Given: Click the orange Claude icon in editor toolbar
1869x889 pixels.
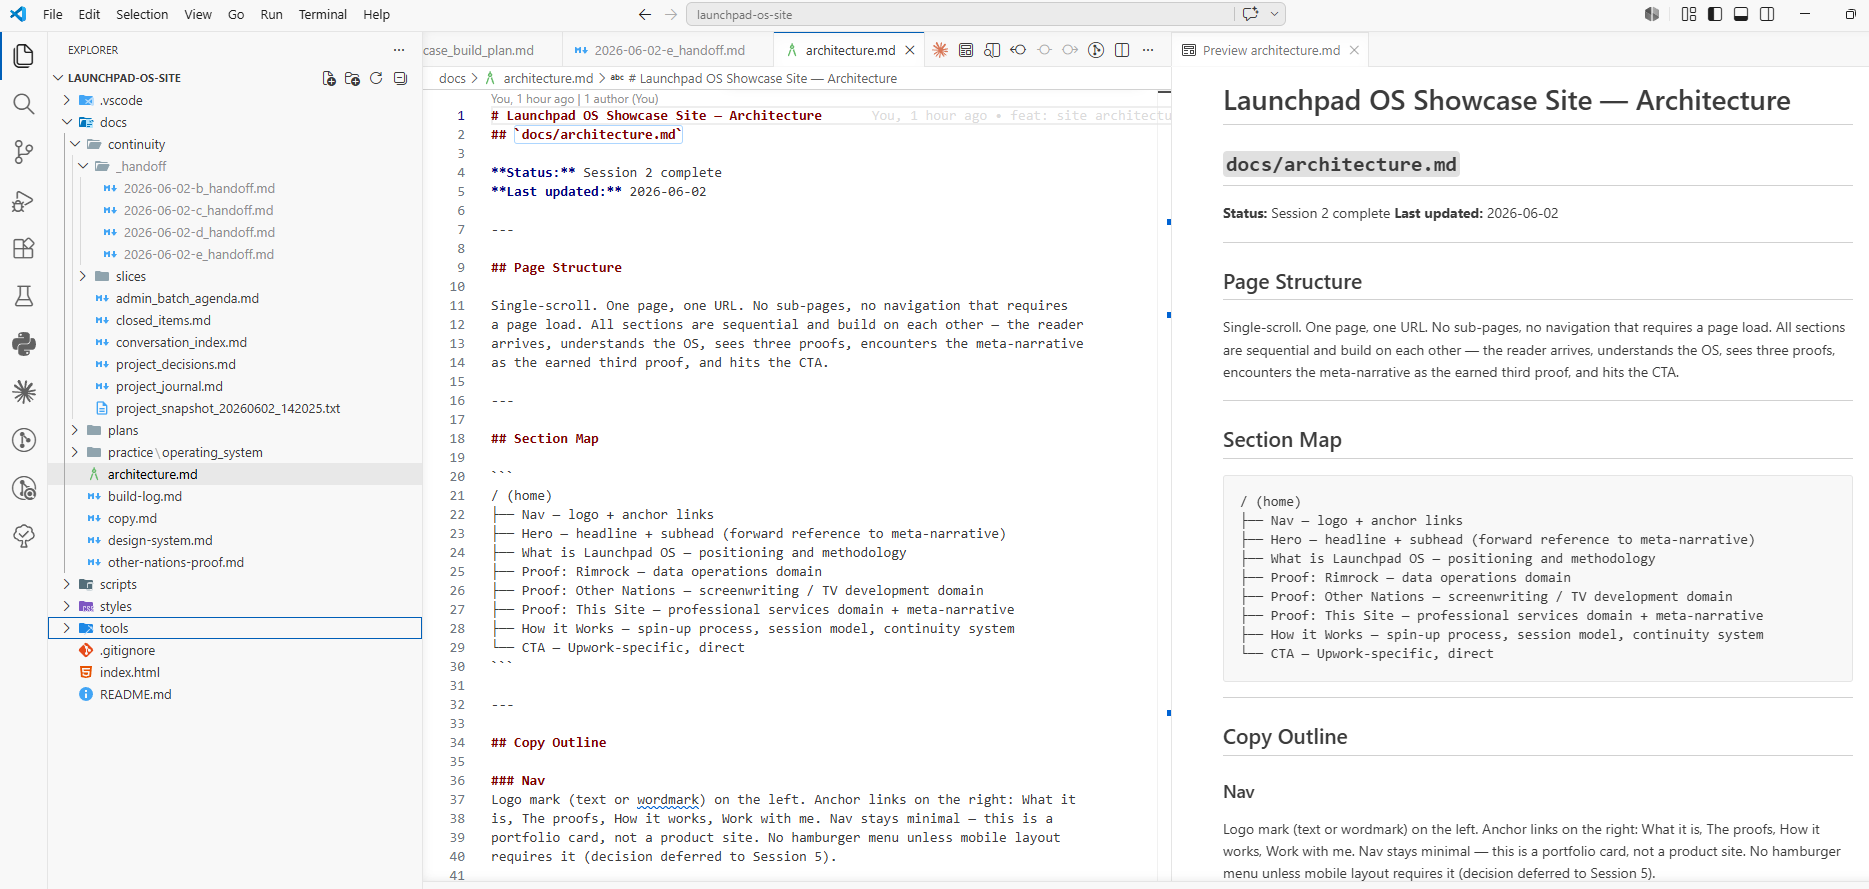Looking at the screenshot, I should pyautogui.click(x=940, y=50).
